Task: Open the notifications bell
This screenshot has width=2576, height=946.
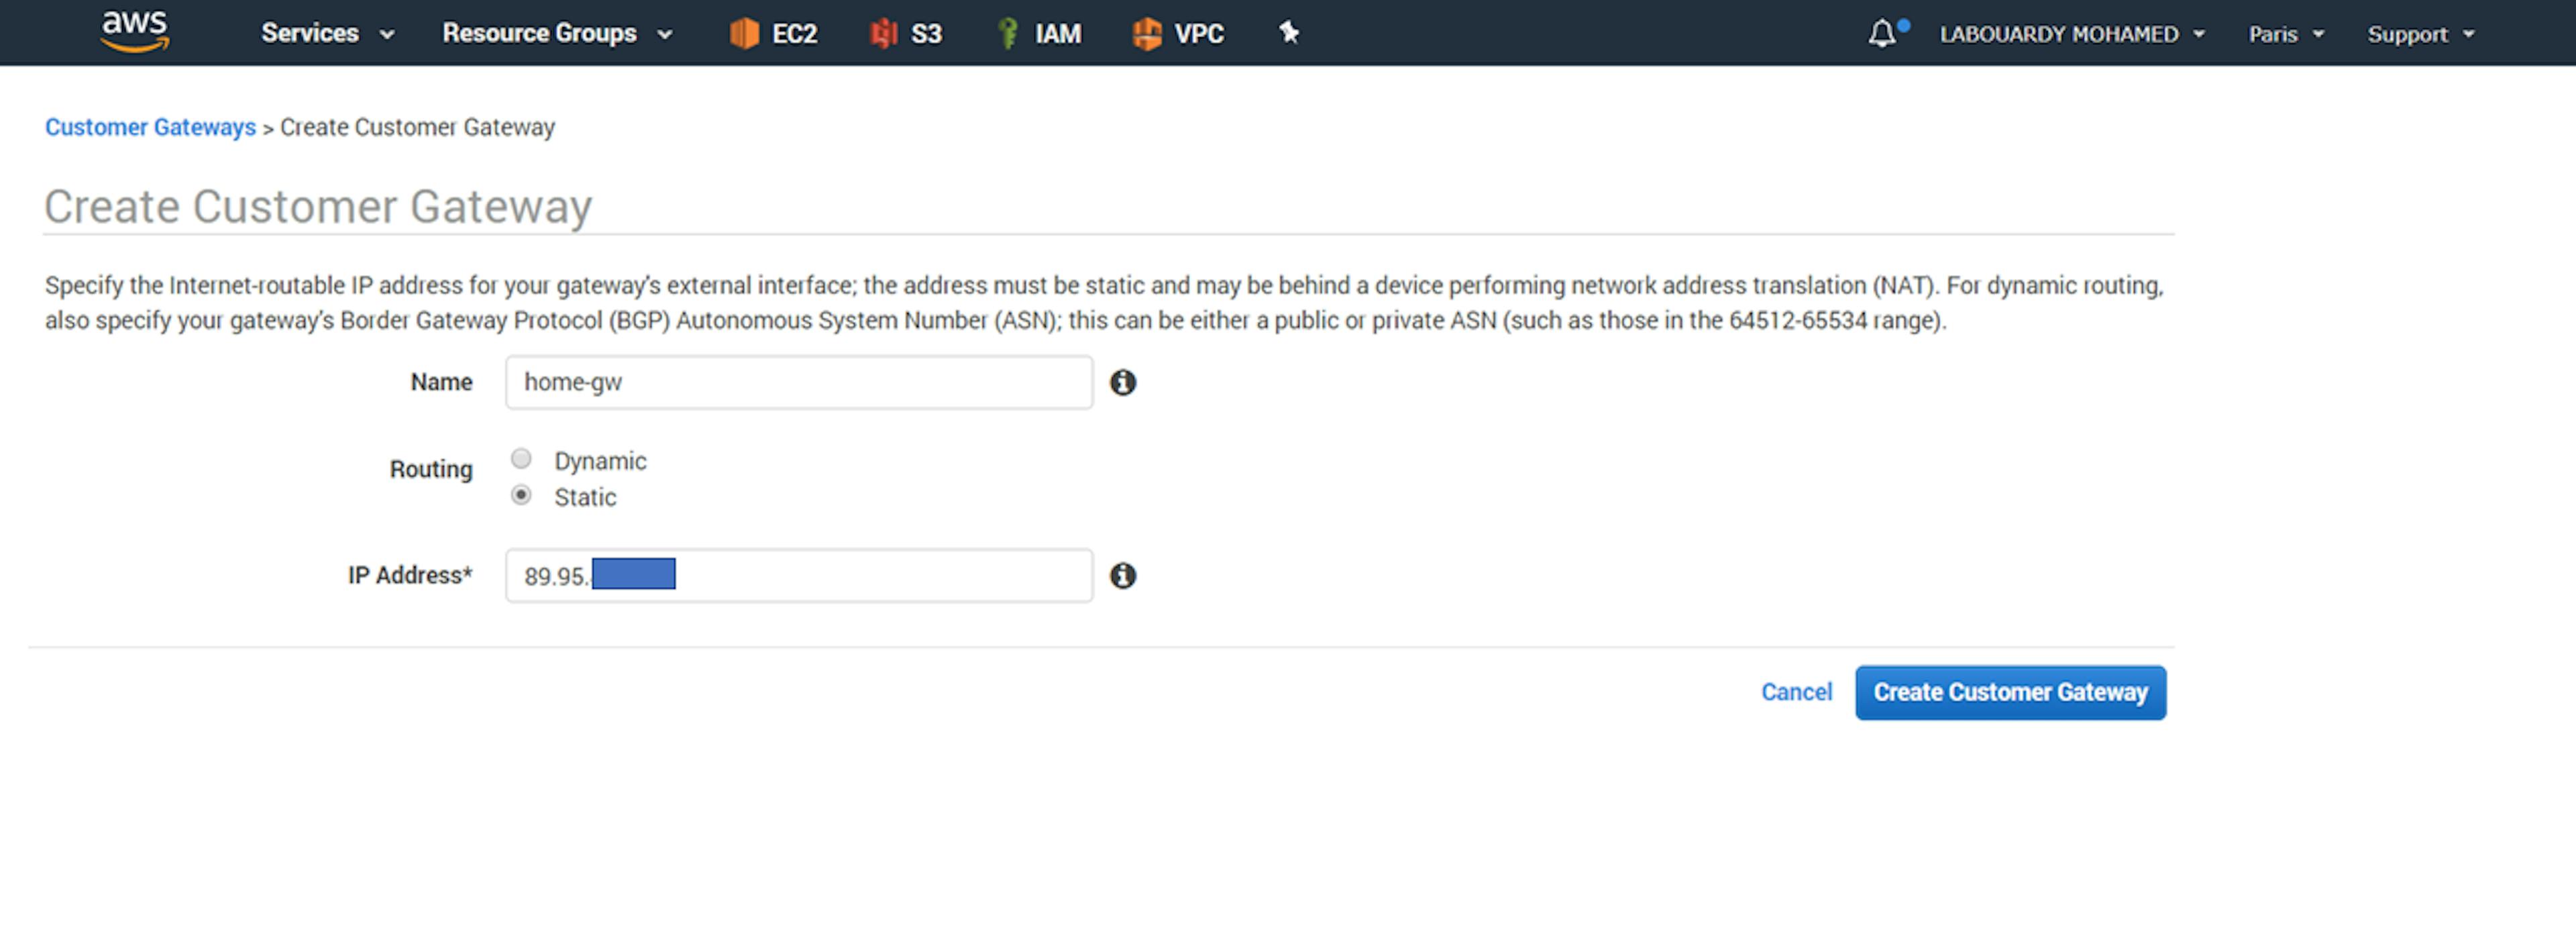Action: click(1882, 34)
